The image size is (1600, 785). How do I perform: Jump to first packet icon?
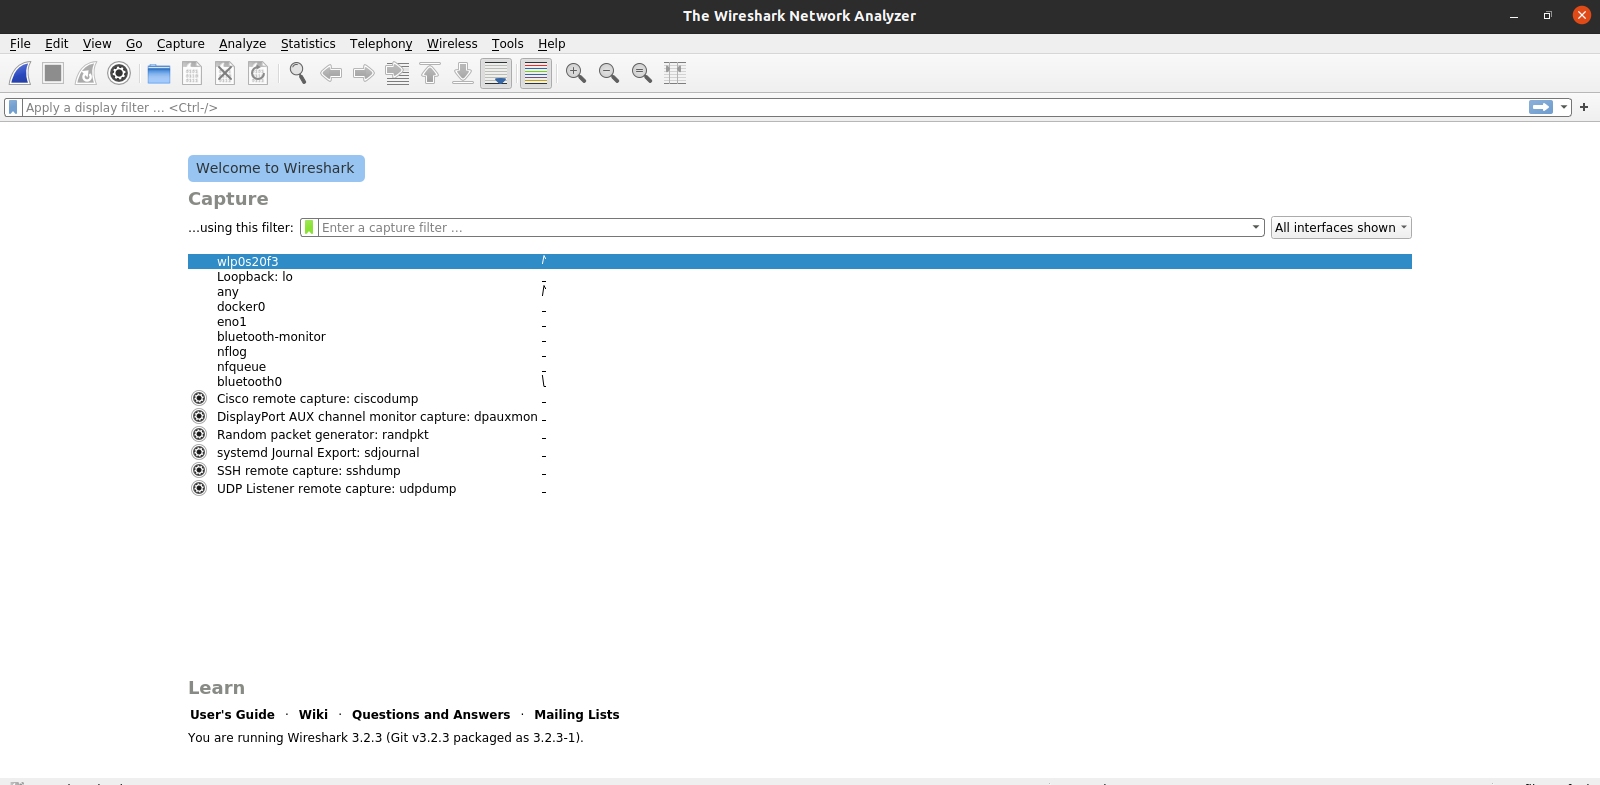430,73
